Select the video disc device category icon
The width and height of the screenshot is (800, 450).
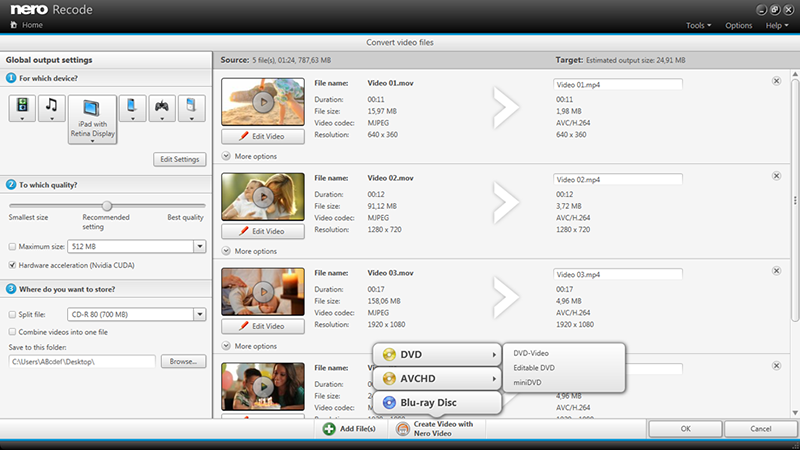22,108
